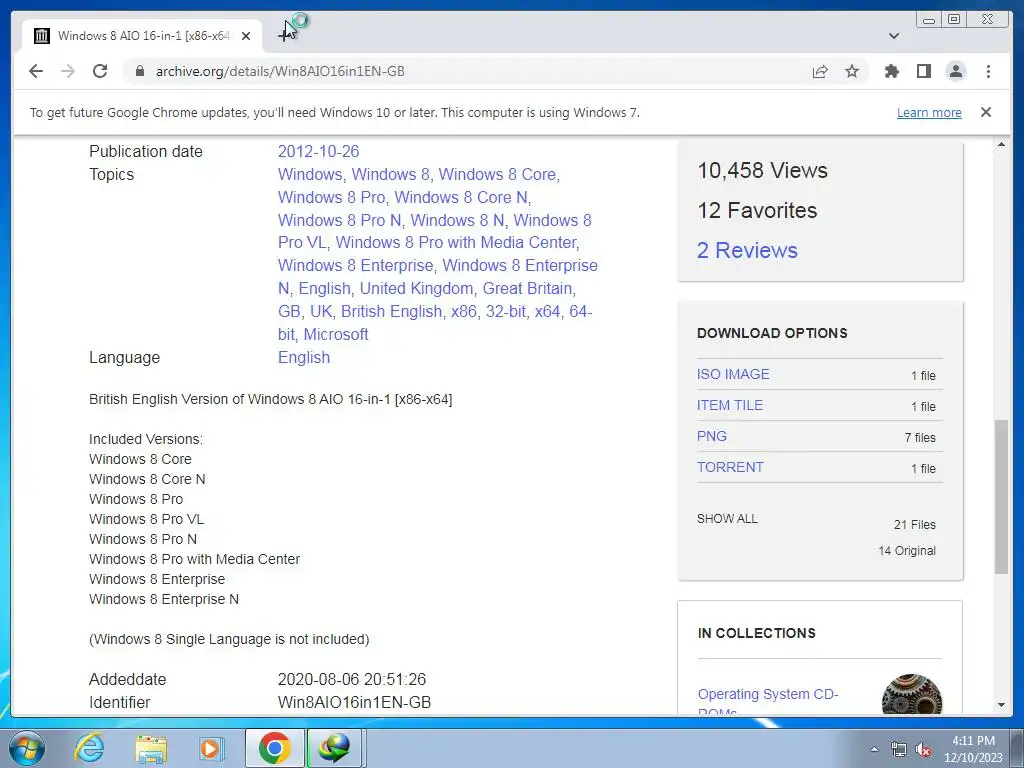Select the Windows 8 AIO 16-in-1 tab
The height and width of the screenshot is (768, 1024).
(142, 36)
